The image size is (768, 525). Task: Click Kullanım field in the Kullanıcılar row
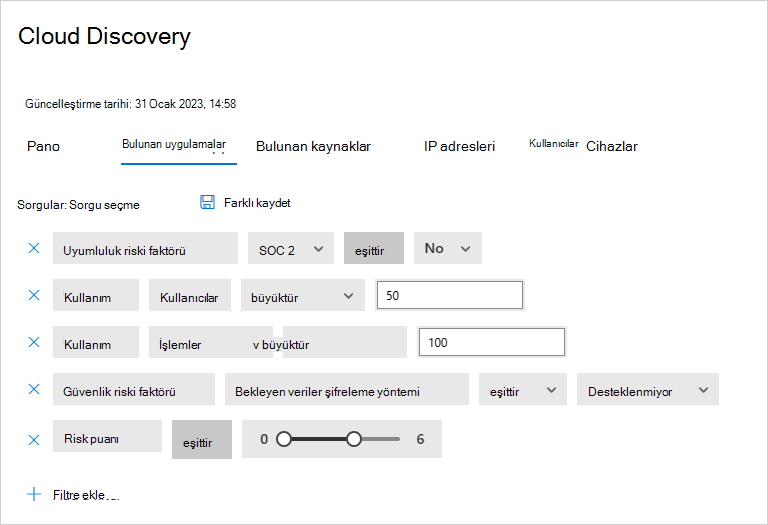[x=96, y=295]
